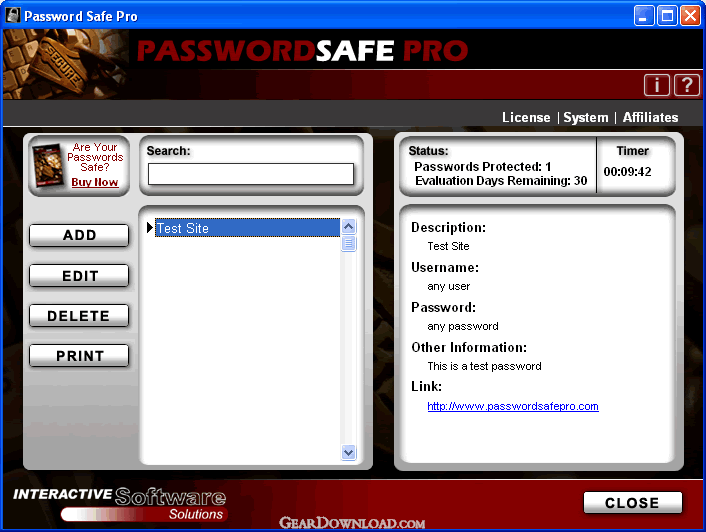
Task: Click the row pointer arrow beside Test Site
Action: (x=150, y=227)
